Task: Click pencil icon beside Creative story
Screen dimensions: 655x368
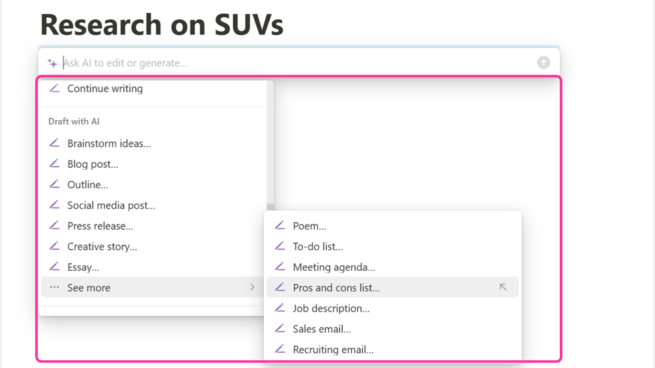Action: point(54,246)
